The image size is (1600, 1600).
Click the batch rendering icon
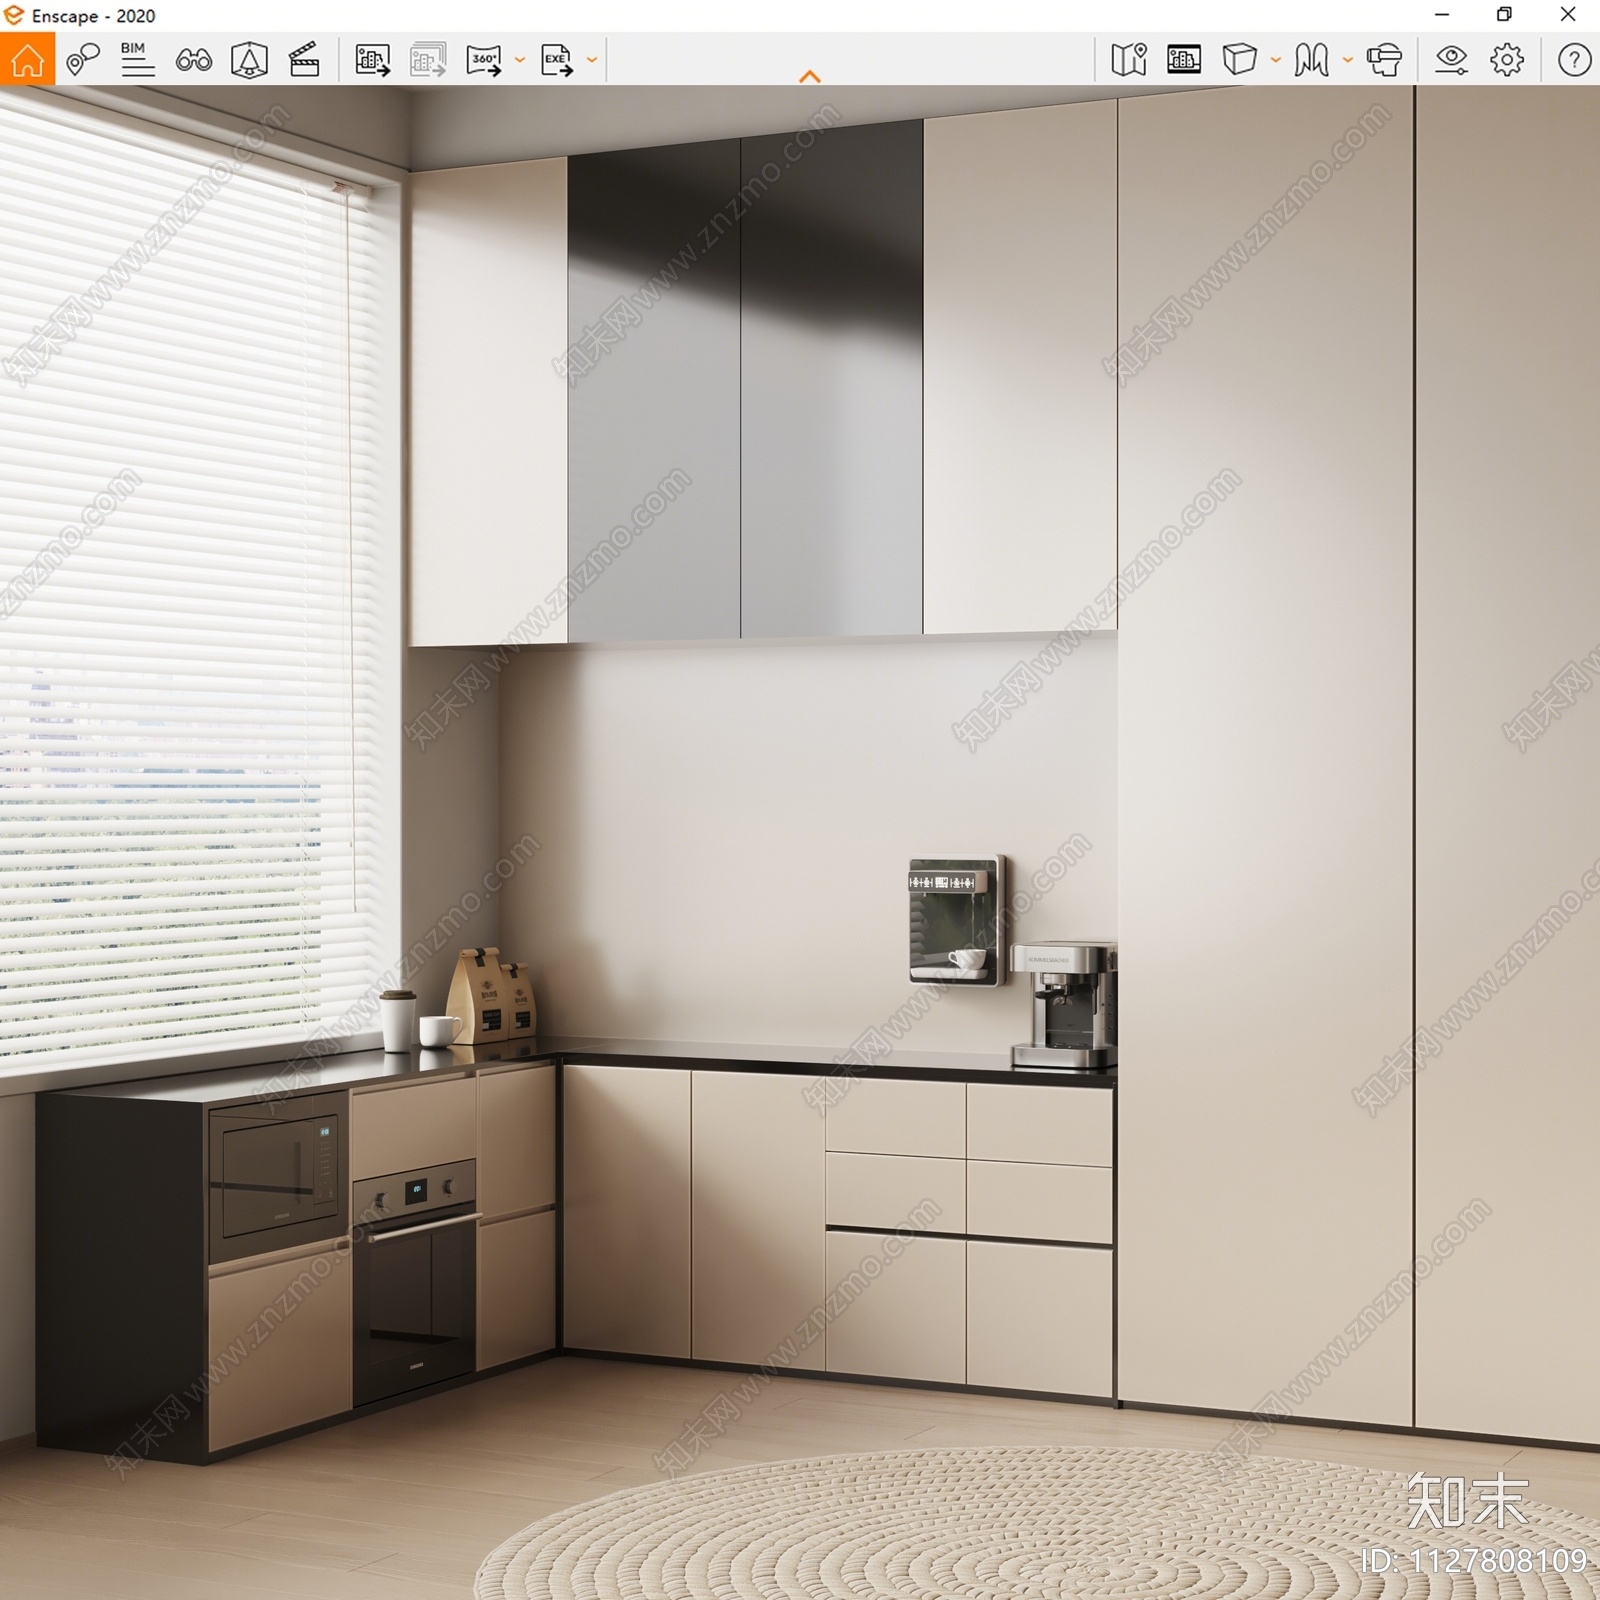tap(428, 60)
